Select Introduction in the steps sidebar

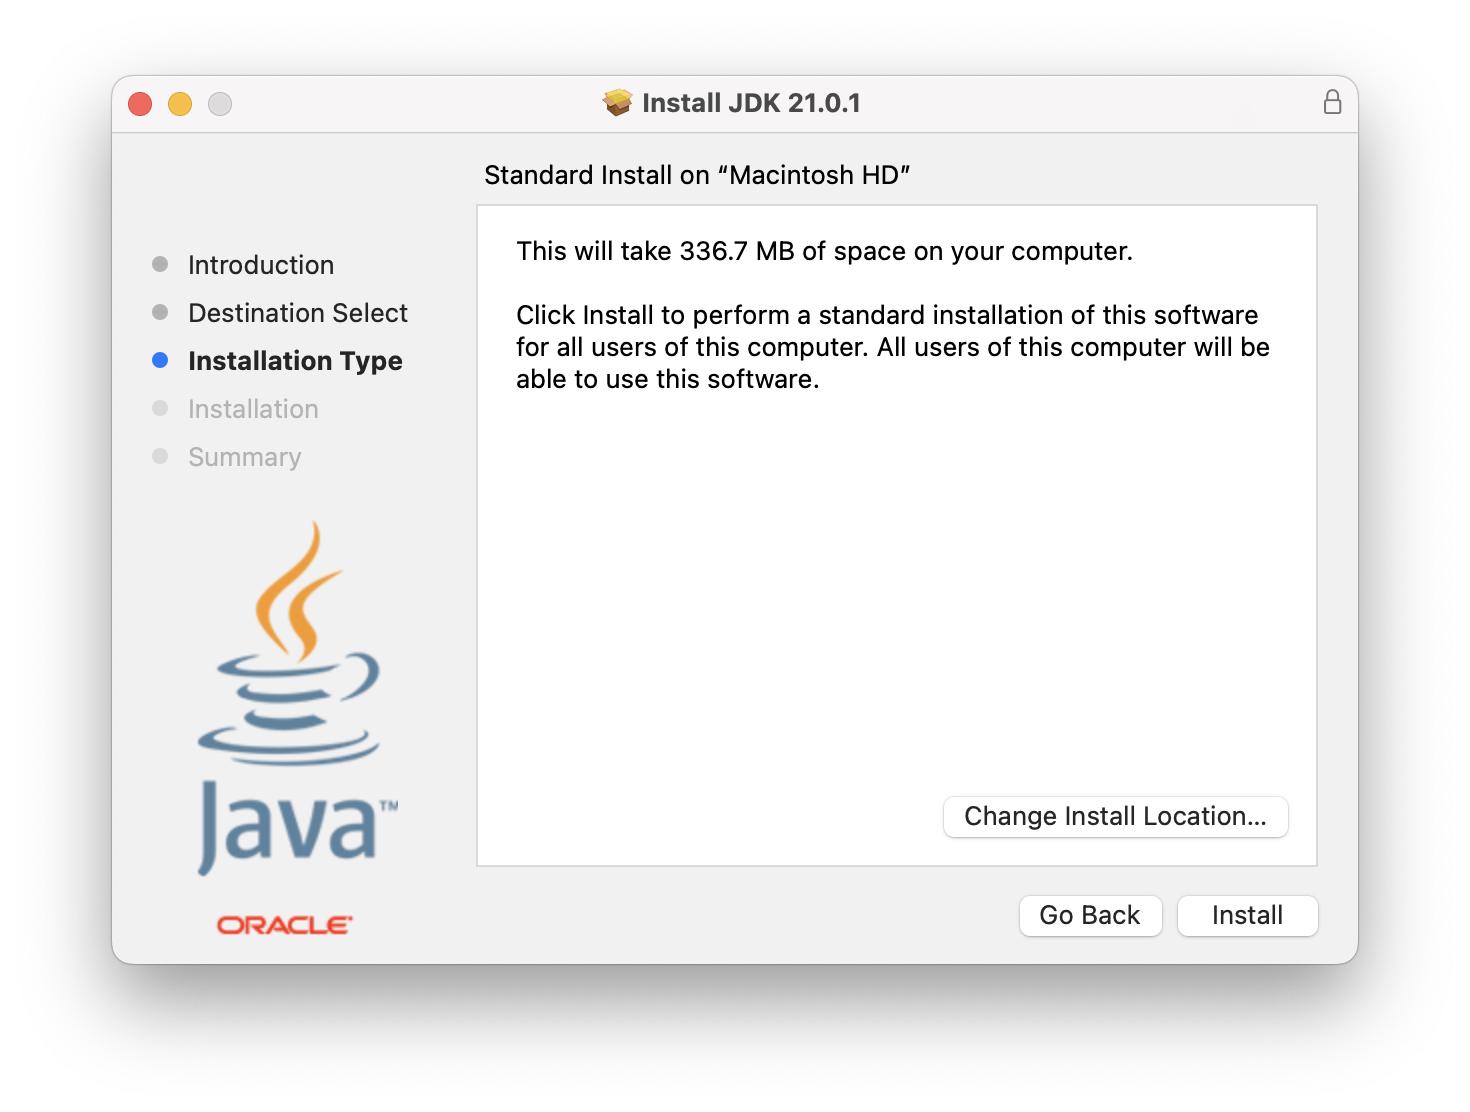[x=260, y=264]
